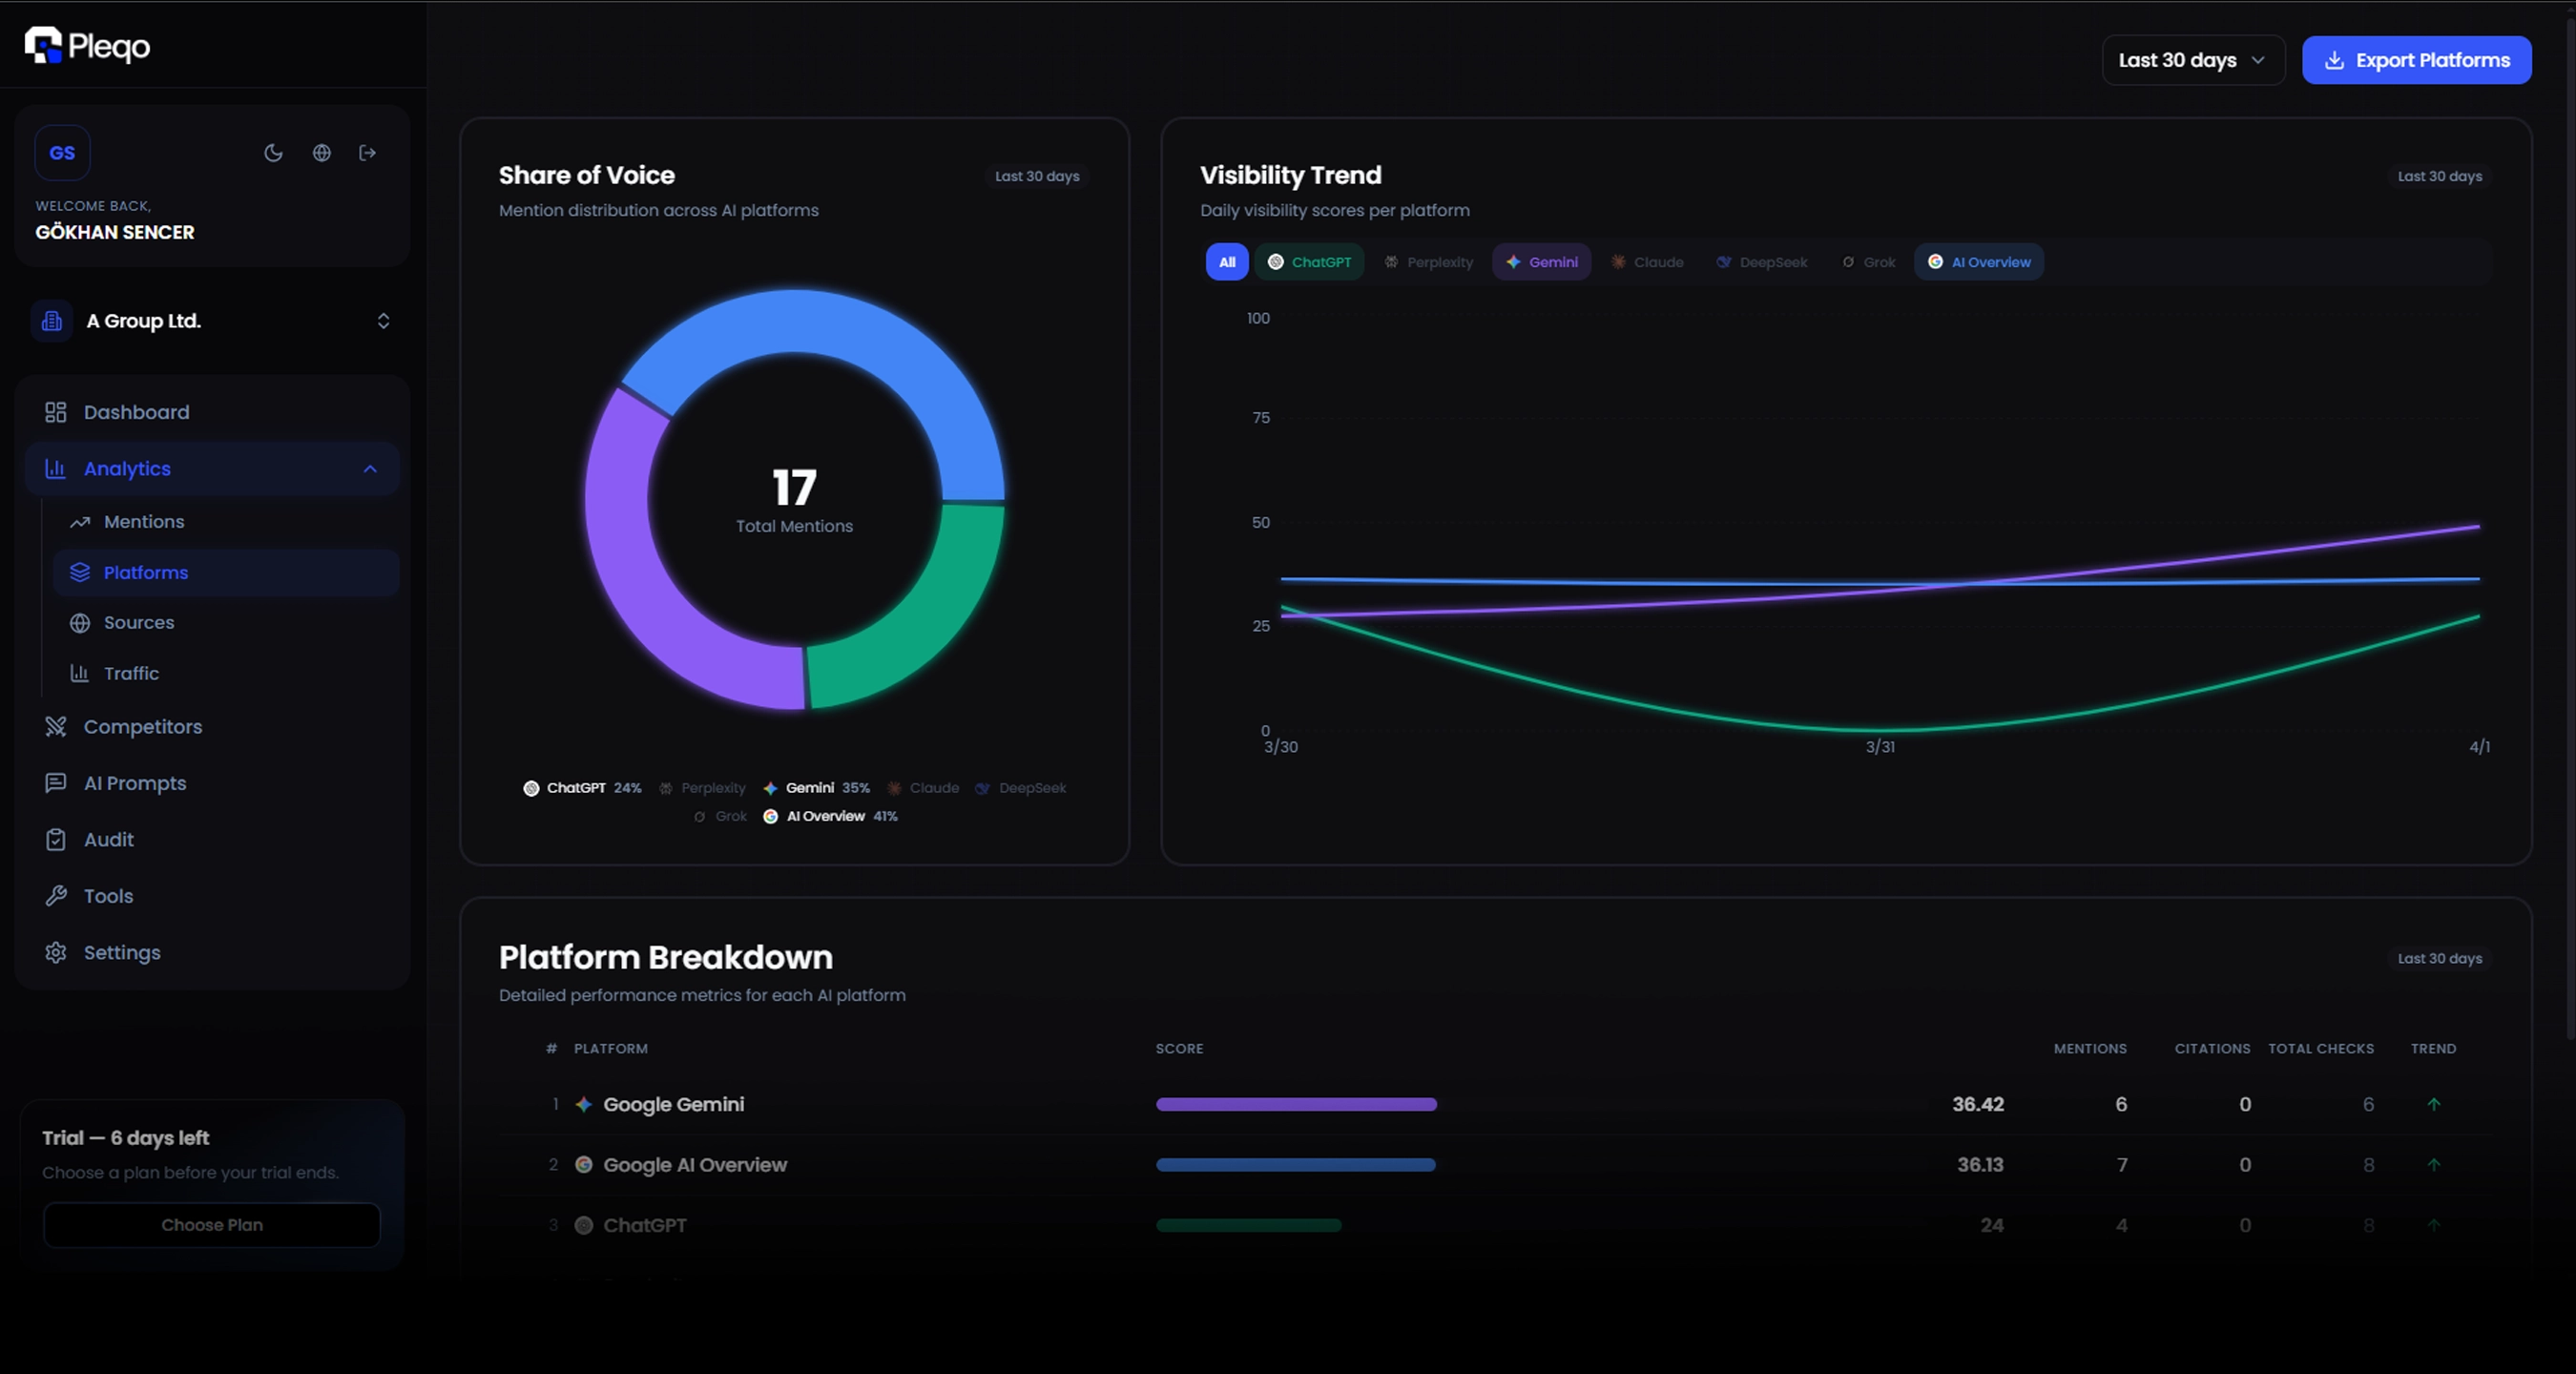This screenshot has height=1374, width=2576.
Task: Enable the Gemini platform filter
Action: [x=1542, y=262]
